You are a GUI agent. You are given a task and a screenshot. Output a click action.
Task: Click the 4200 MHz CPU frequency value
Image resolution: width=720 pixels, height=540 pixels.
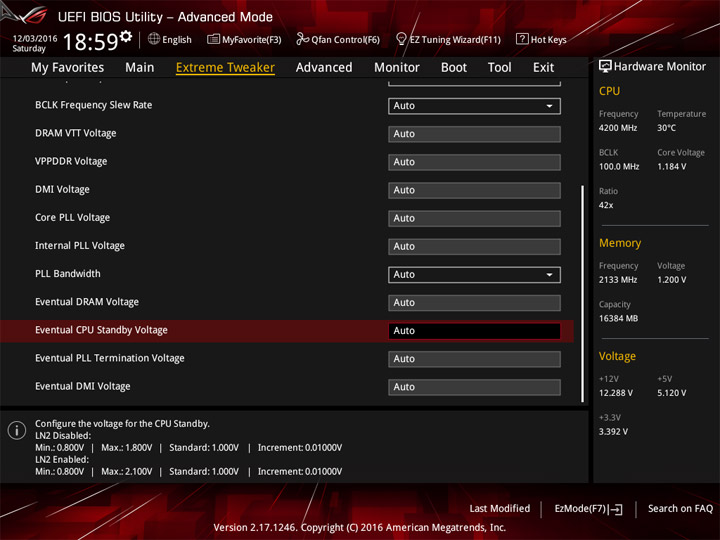click(x=618, y=128)
